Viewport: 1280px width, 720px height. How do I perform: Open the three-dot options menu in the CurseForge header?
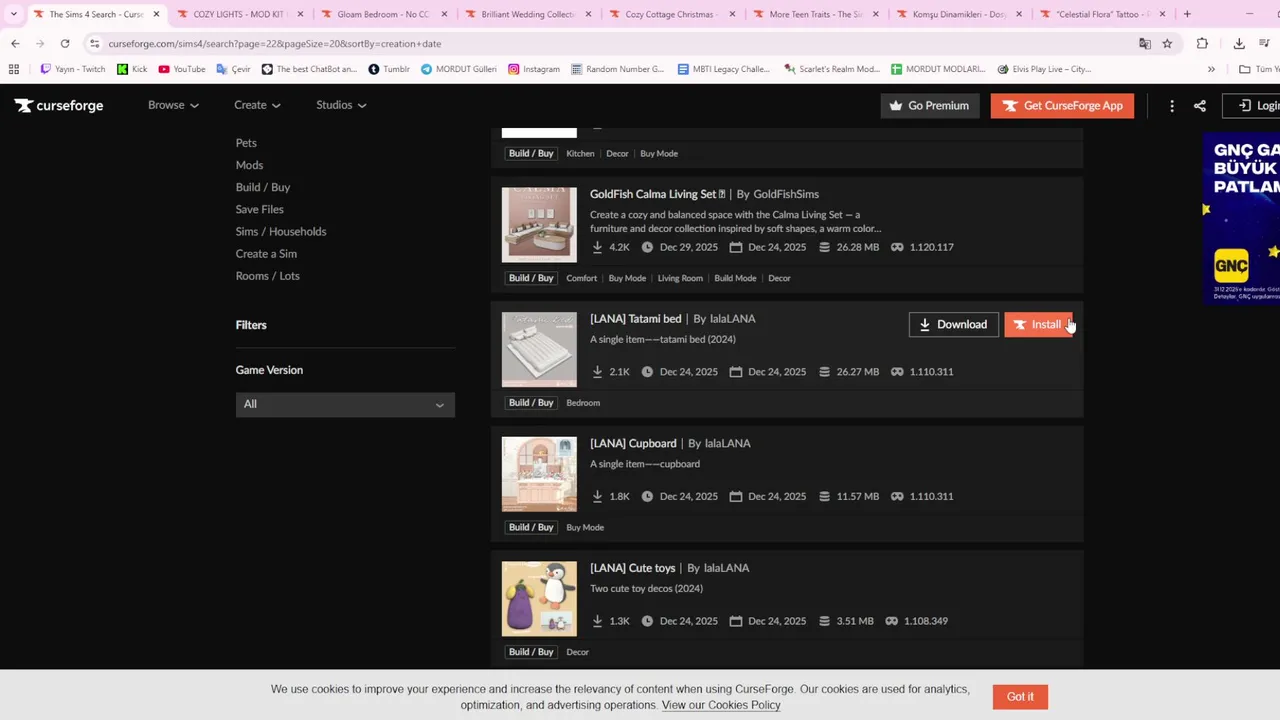point(1172,105)
